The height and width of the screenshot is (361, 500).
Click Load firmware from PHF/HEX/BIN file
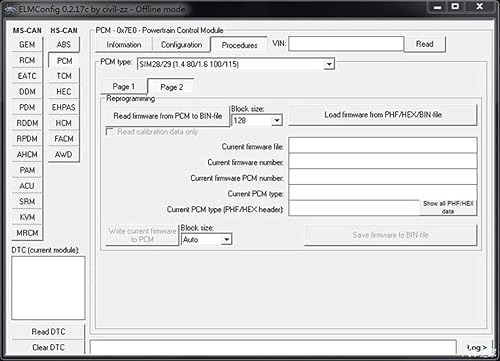click(x=383, y=115)
